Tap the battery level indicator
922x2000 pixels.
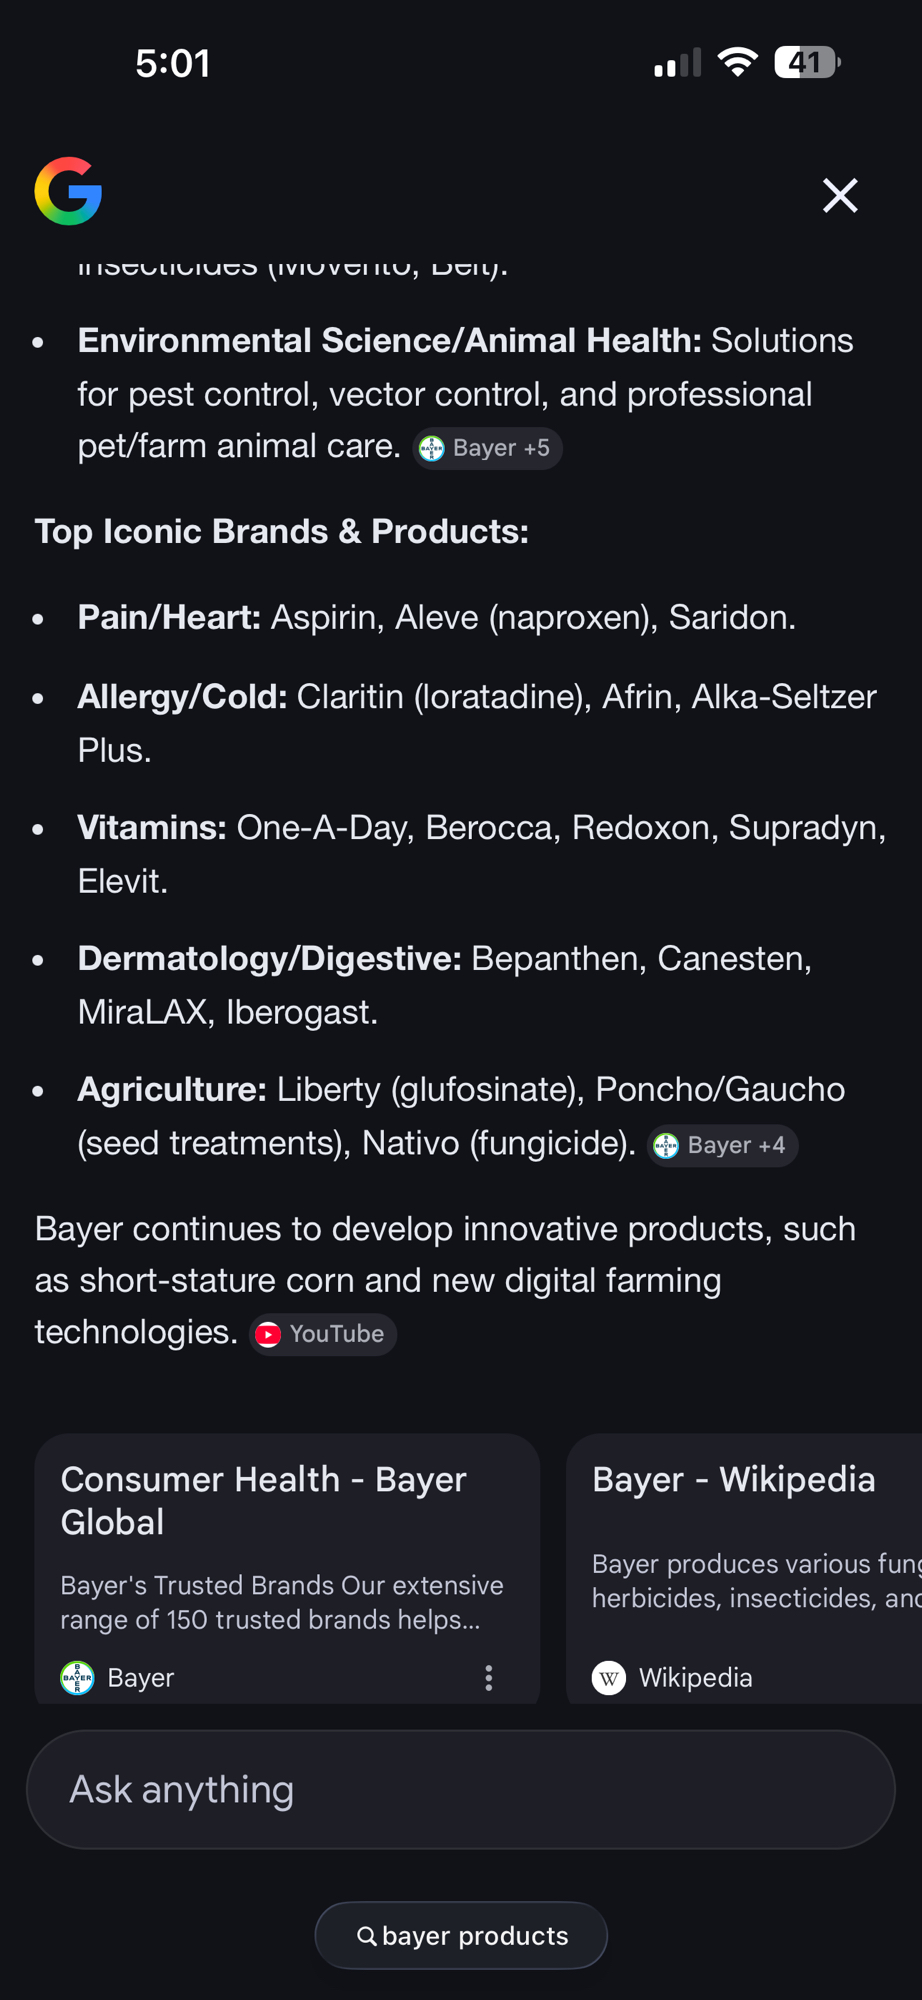click(806, 63)
